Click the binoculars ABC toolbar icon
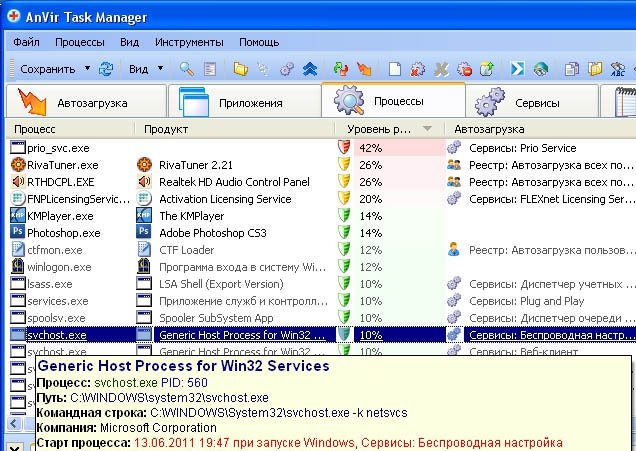This screenshot has width=636, height=451. pos(618,69)
